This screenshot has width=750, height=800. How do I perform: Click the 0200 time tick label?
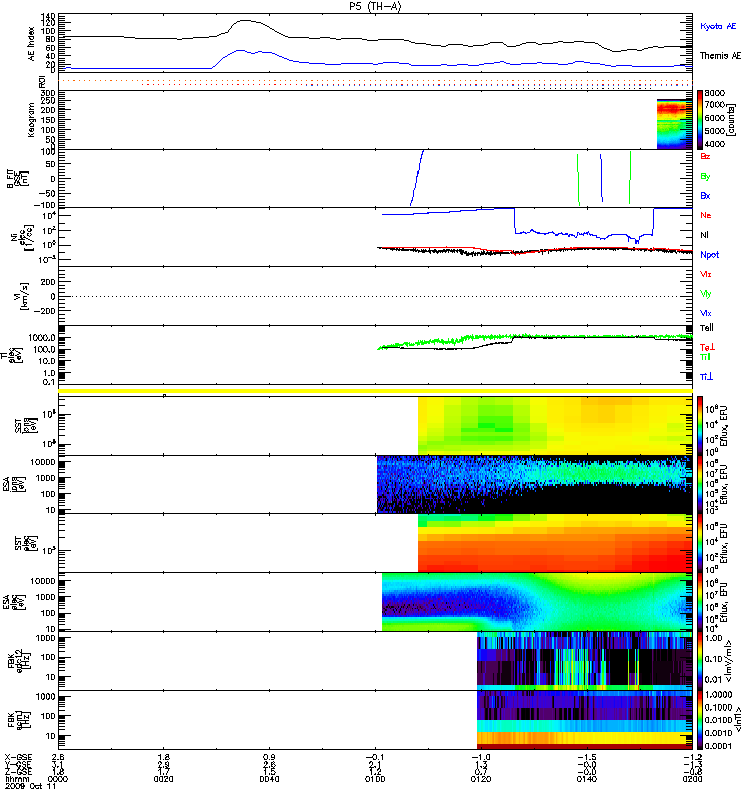click(692, 779)
